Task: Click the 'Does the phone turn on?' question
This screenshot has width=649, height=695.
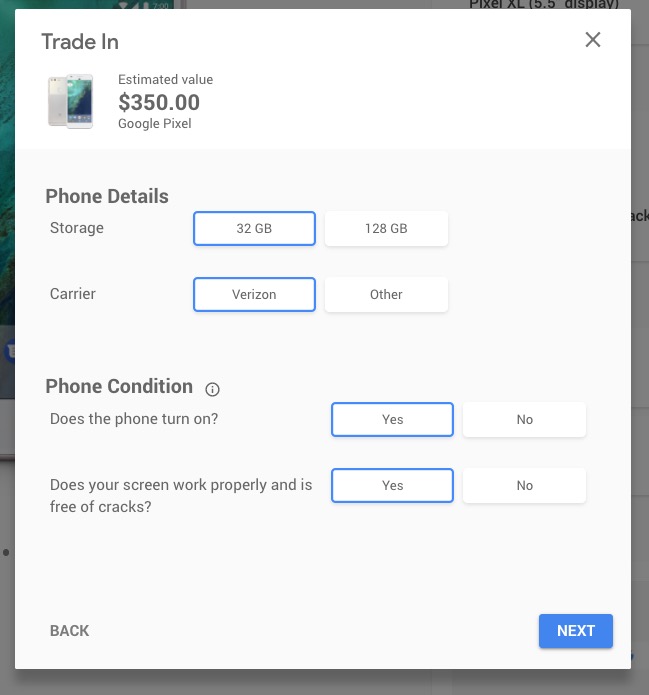Action: tap(134, 419)
